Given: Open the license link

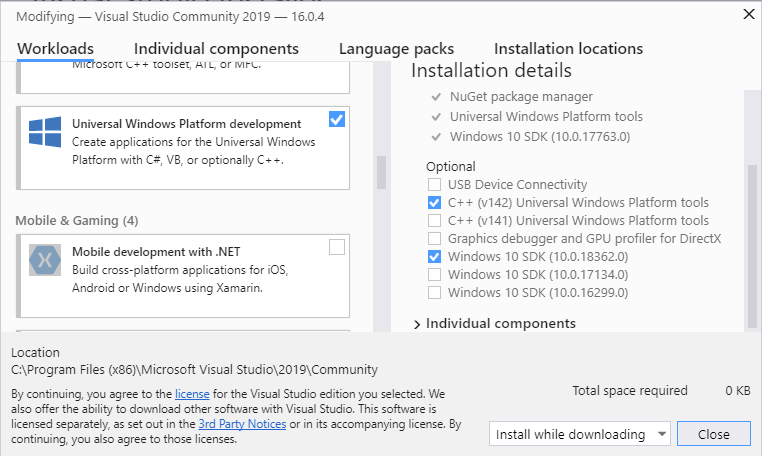Looking at the screenshot, I should (192, 394).
